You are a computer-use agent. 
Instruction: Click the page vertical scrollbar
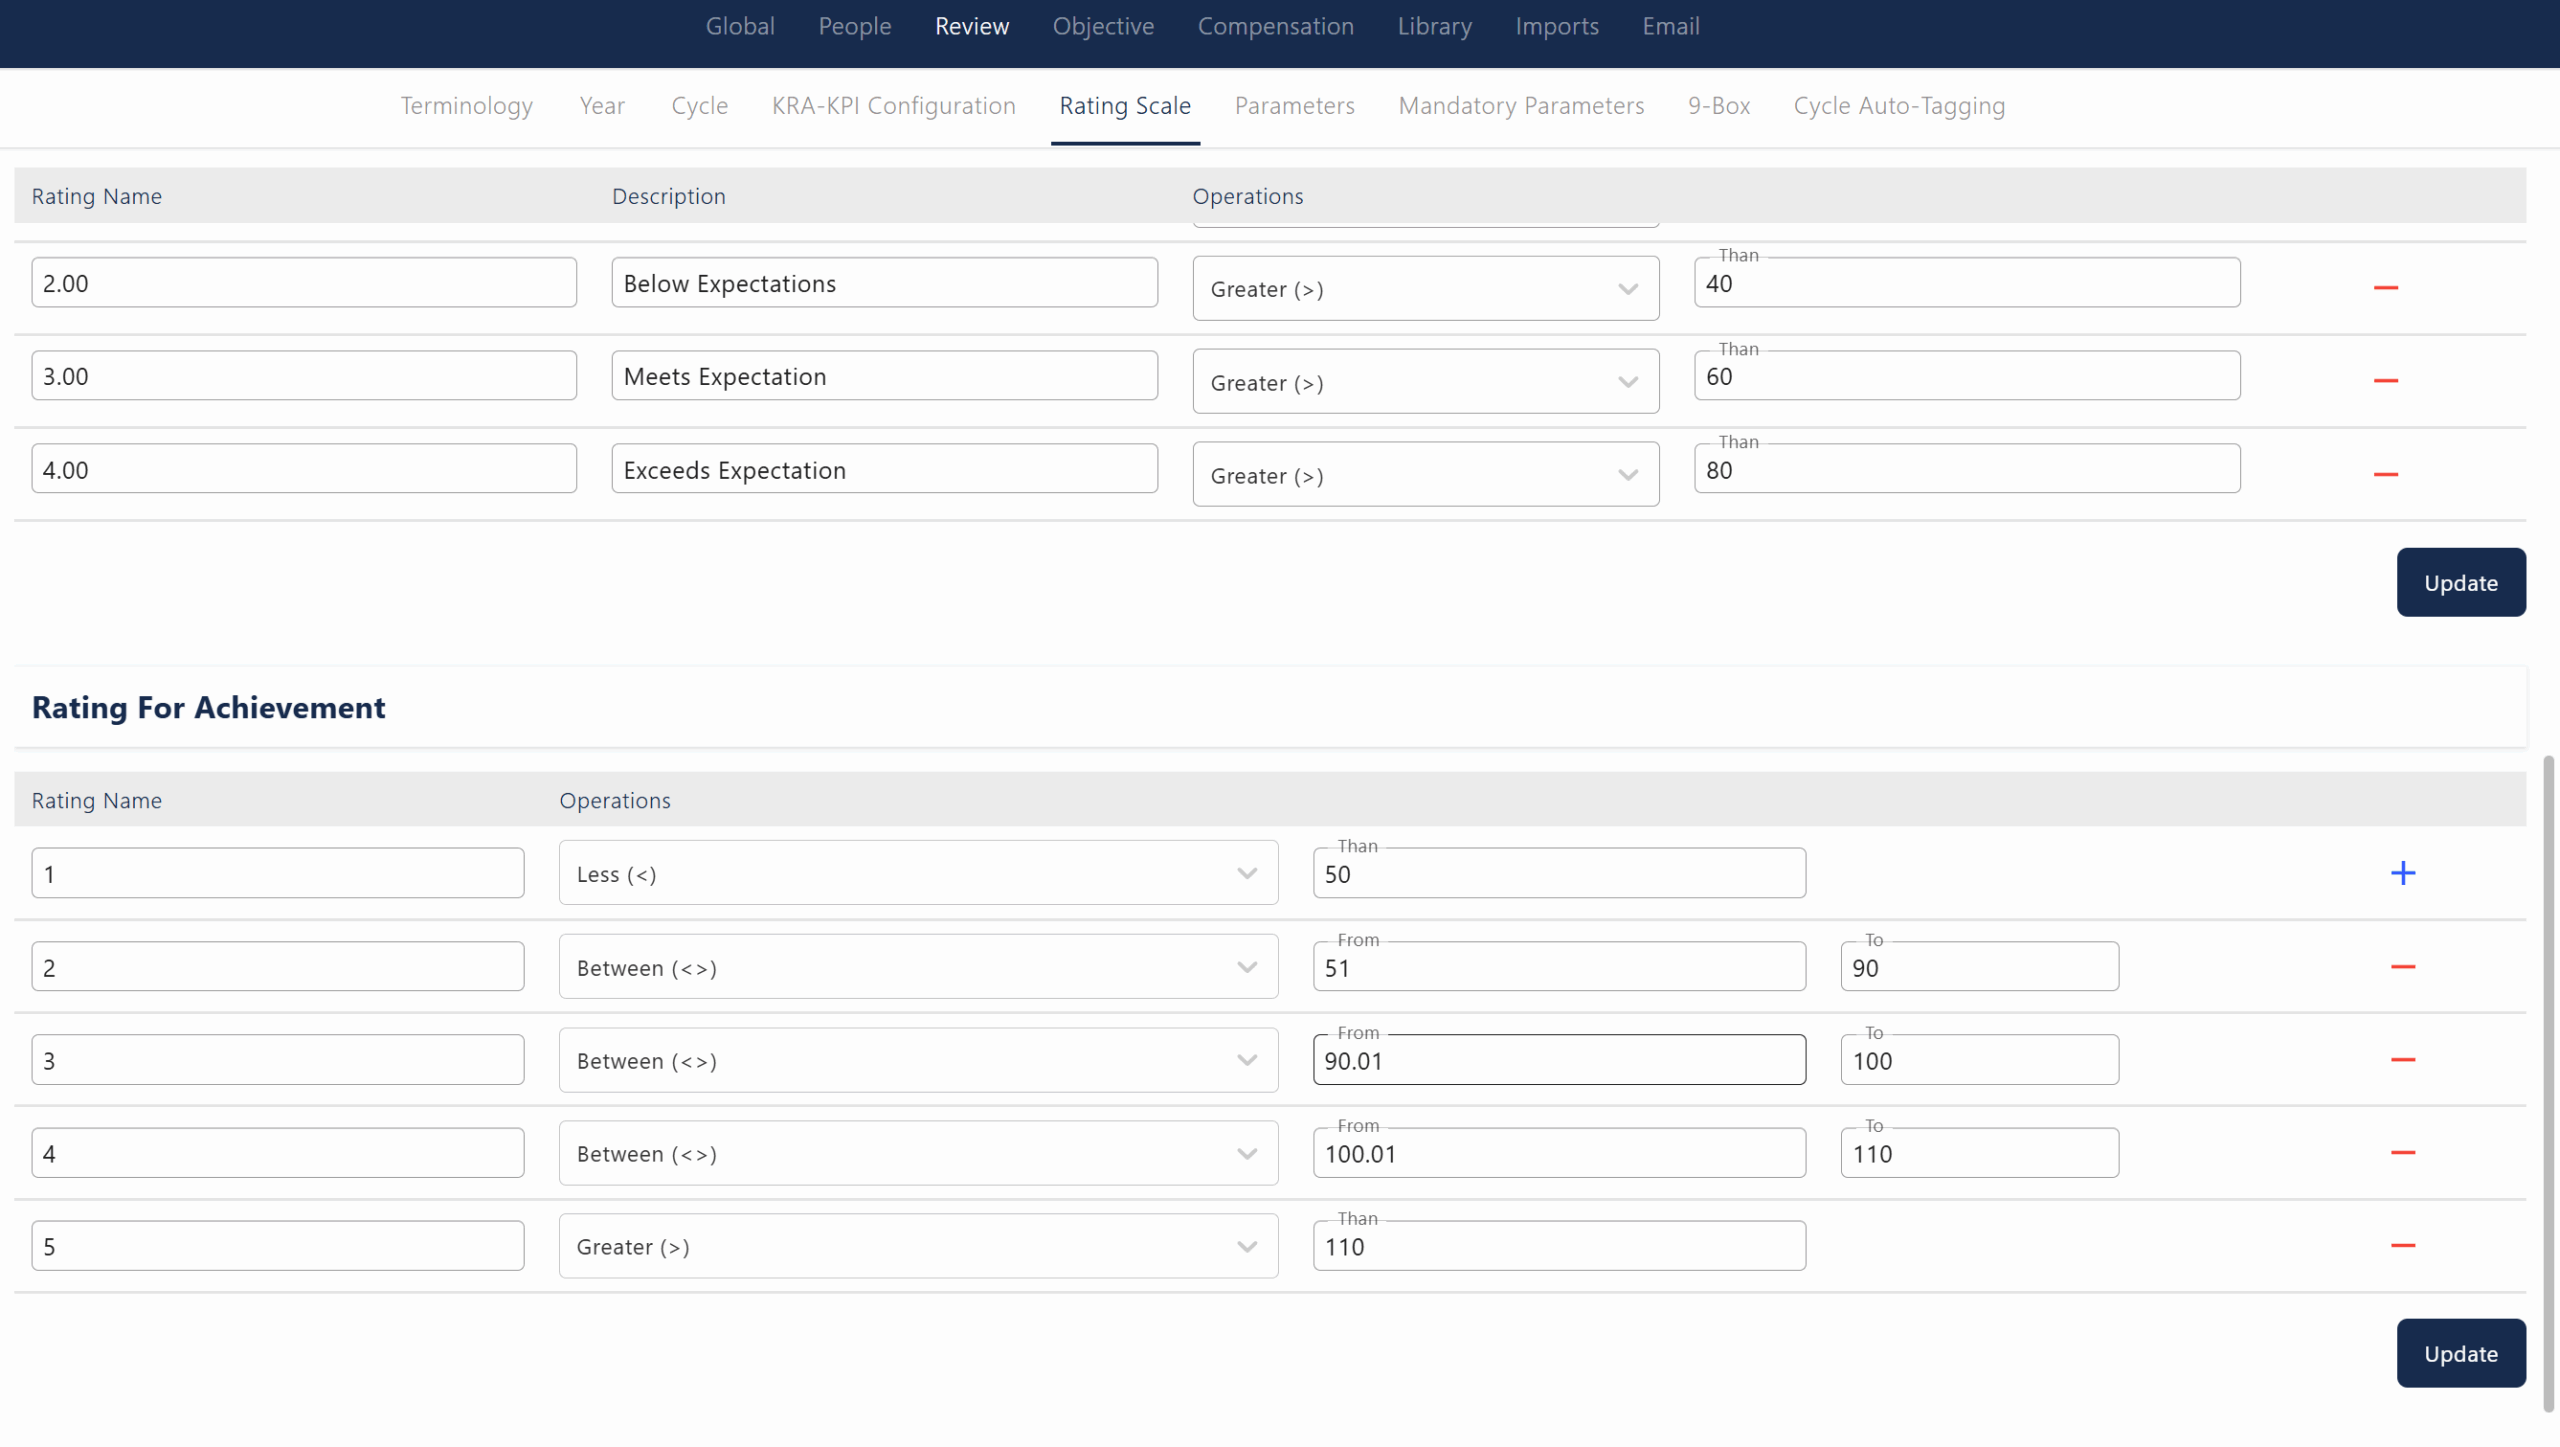(x=2548, y=1084)
